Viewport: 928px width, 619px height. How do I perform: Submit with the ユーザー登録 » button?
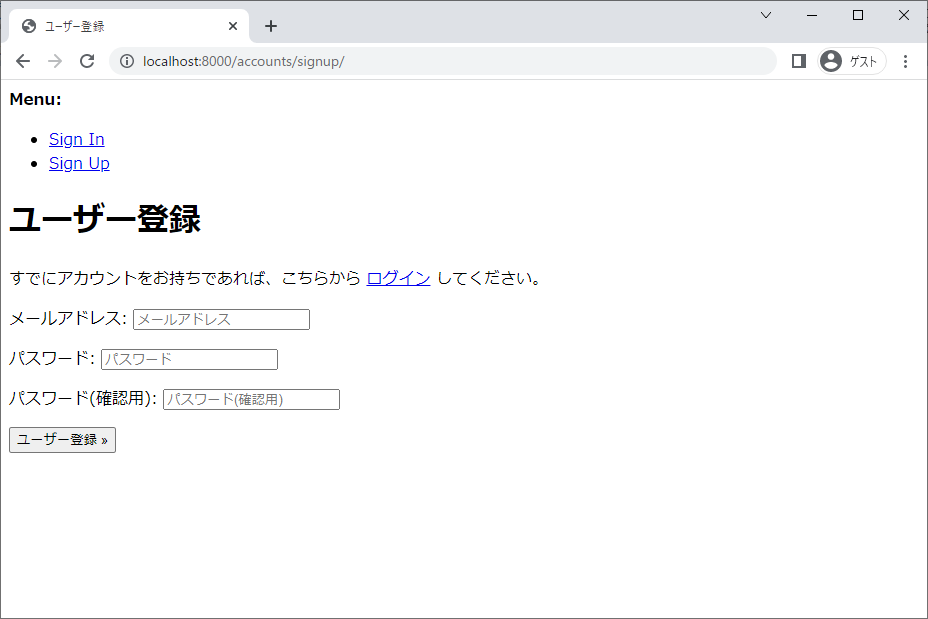coord(63,440)
